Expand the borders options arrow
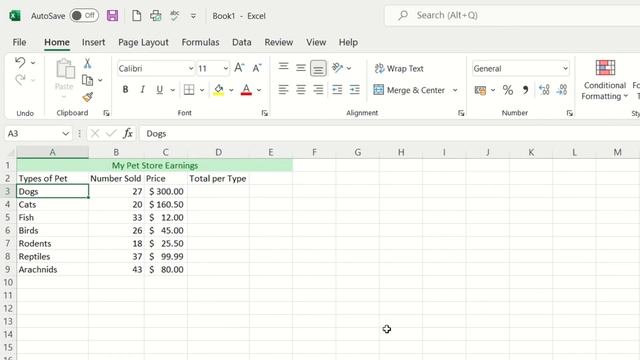 202,90
